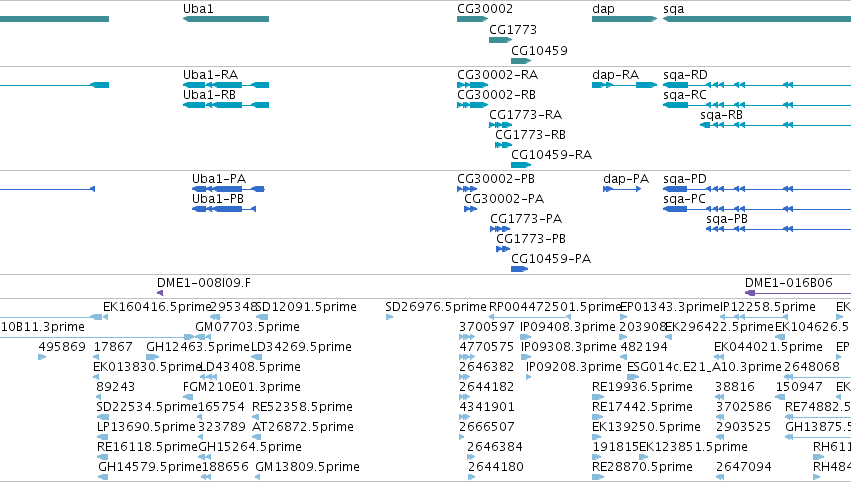Click the sqa-PD protein label
This screenshot has height=482, width=851.
(685, 179)
